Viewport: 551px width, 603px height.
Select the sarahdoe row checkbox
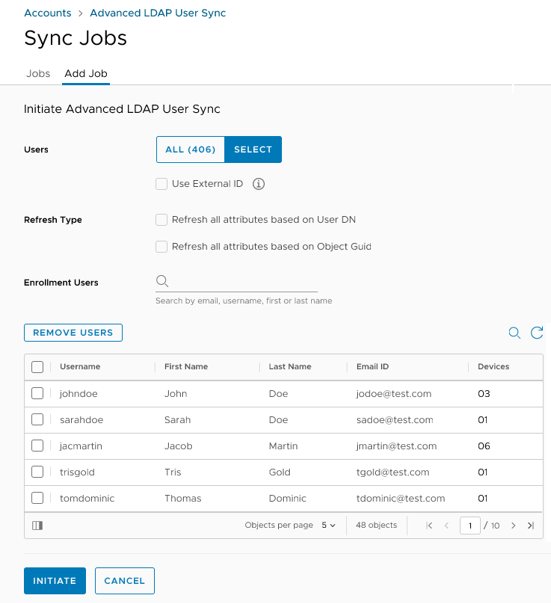[x=37, y=420]
